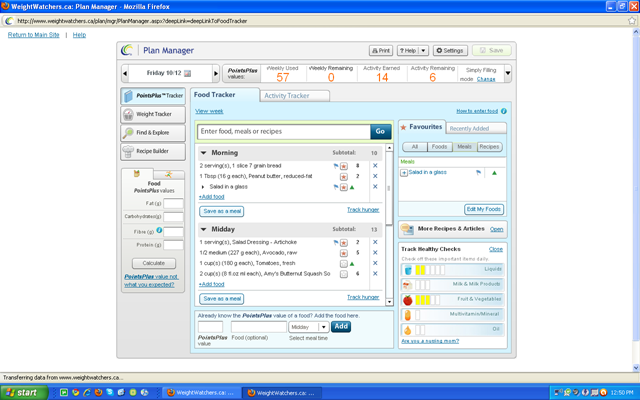Click the flag icon on Favourites Salad in a glass
The width and height of the screenshot is (640, 400).
click(478, 173)
